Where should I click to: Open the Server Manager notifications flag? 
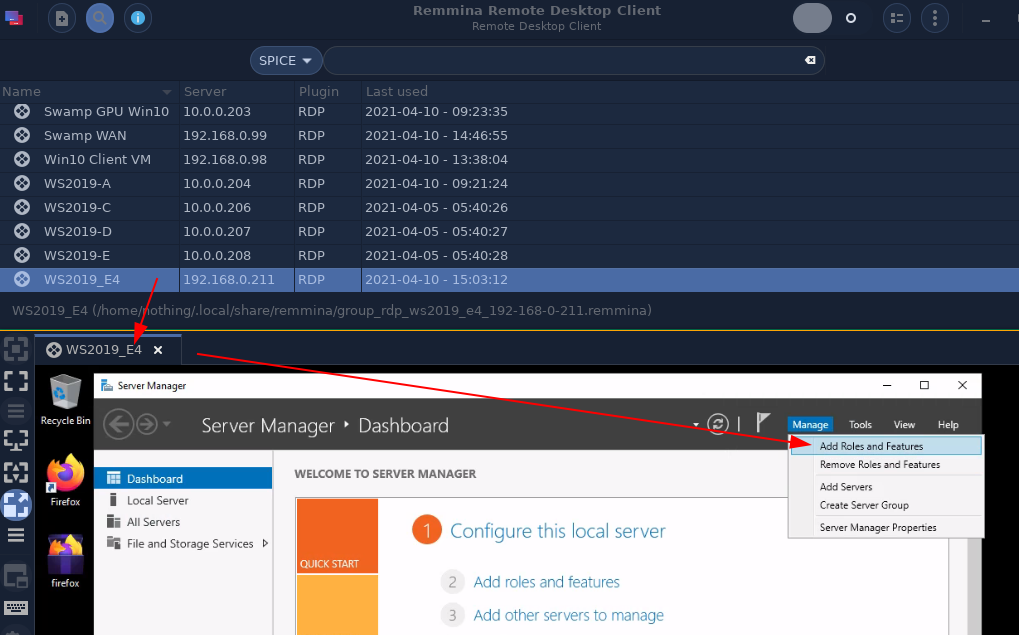click(763, 423)
